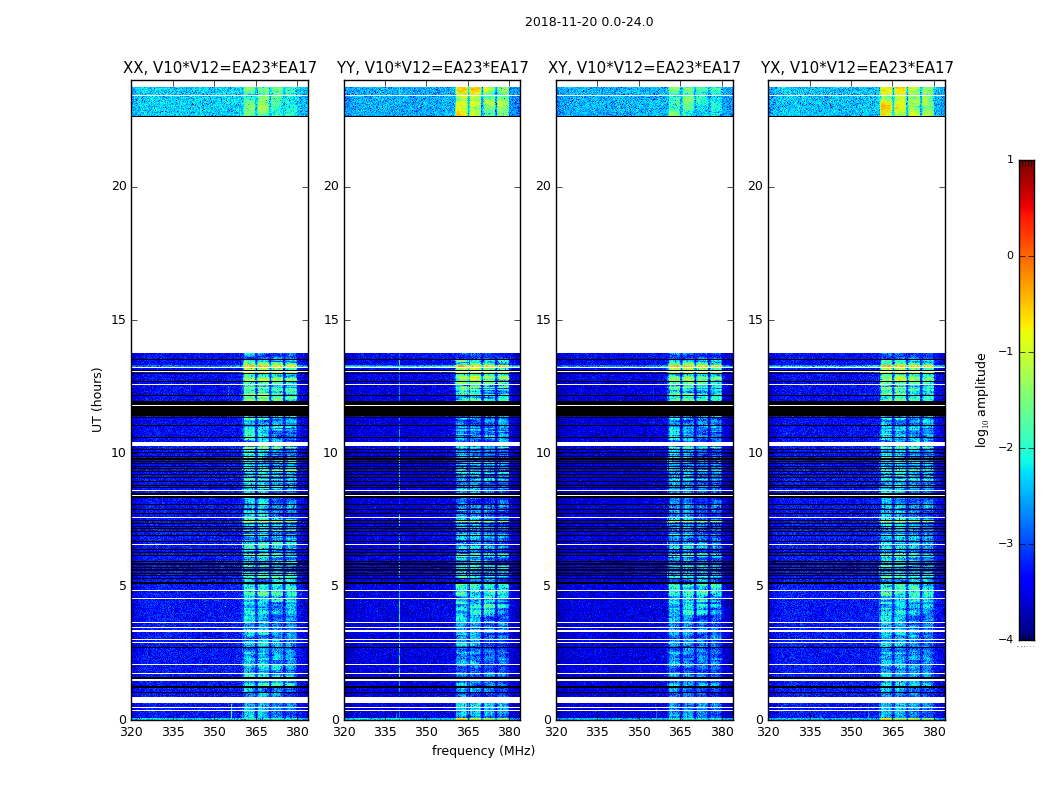
Task: Click the colorbar tick label 0
Action: tap(1010, 256)
